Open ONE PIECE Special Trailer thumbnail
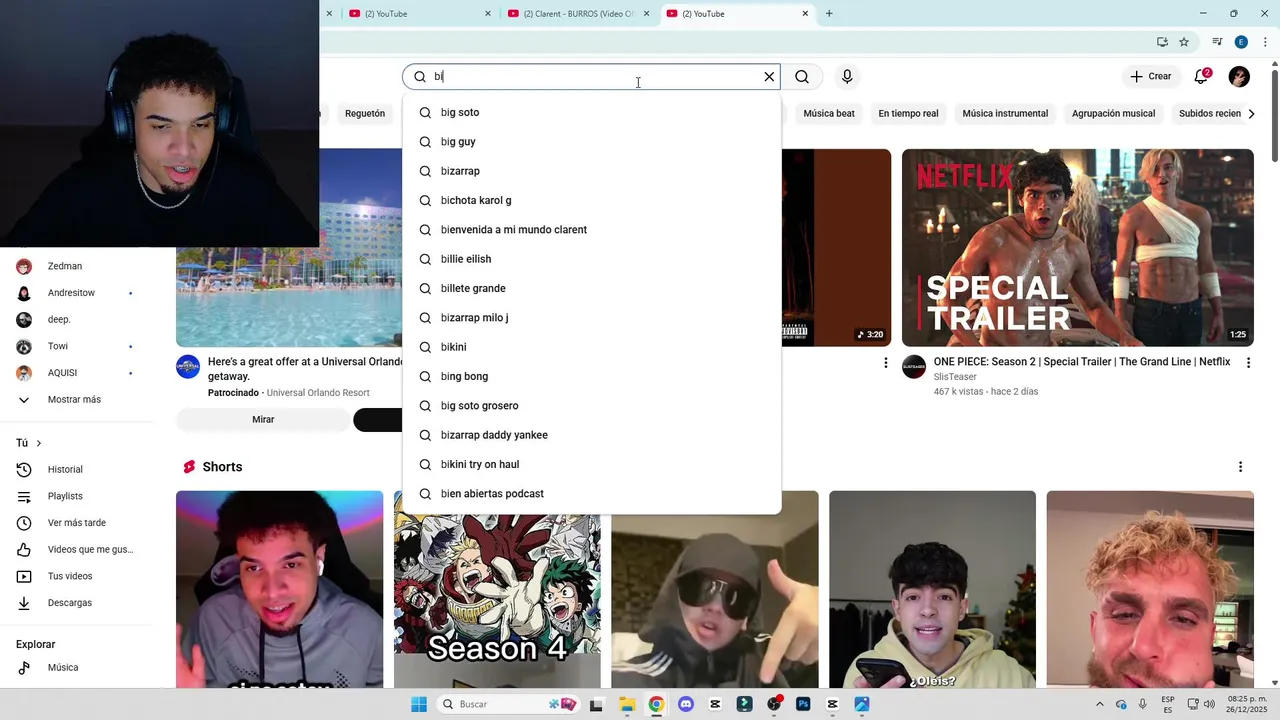Image resolution: width=1280 pixels, height=720 pixels. coord(1077,248)
